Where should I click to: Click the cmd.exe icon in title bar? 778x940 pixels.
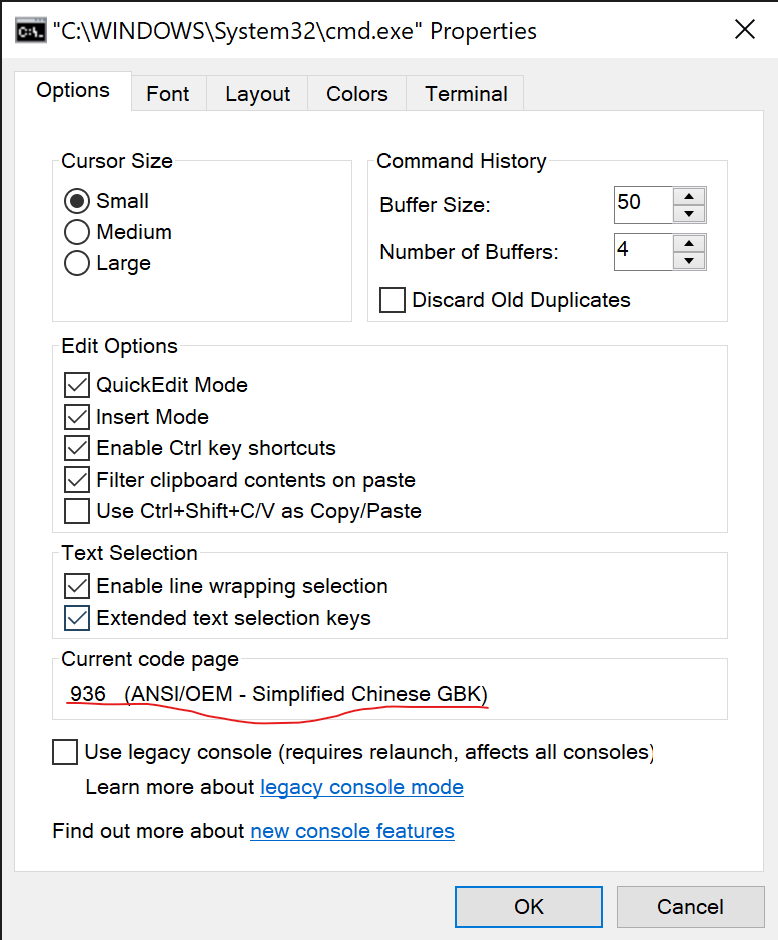click(x=28, y=30)
